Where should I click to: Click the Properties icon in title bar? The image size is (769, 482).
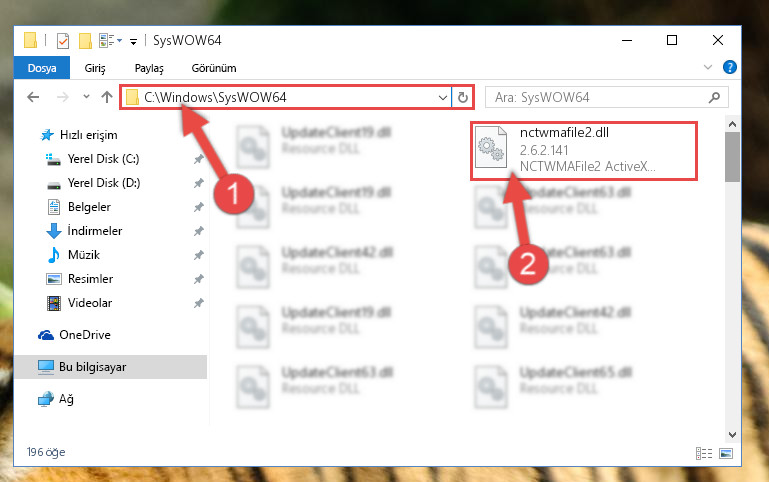63,41
